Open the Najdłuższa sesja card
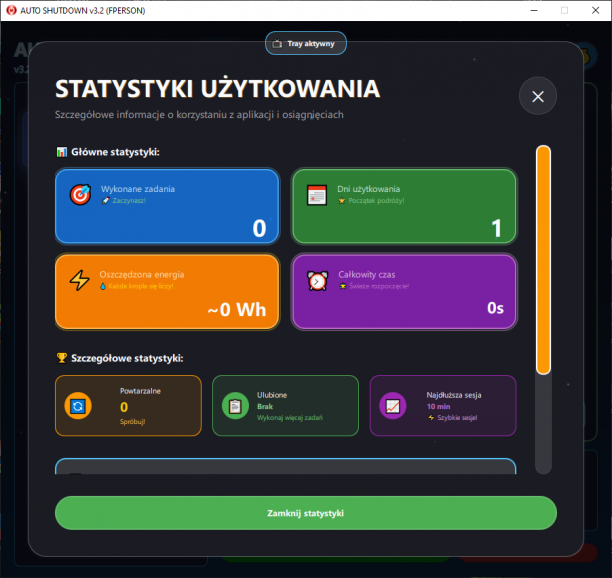The height and width of the screenshot is (578, 612). pos(443,405)
